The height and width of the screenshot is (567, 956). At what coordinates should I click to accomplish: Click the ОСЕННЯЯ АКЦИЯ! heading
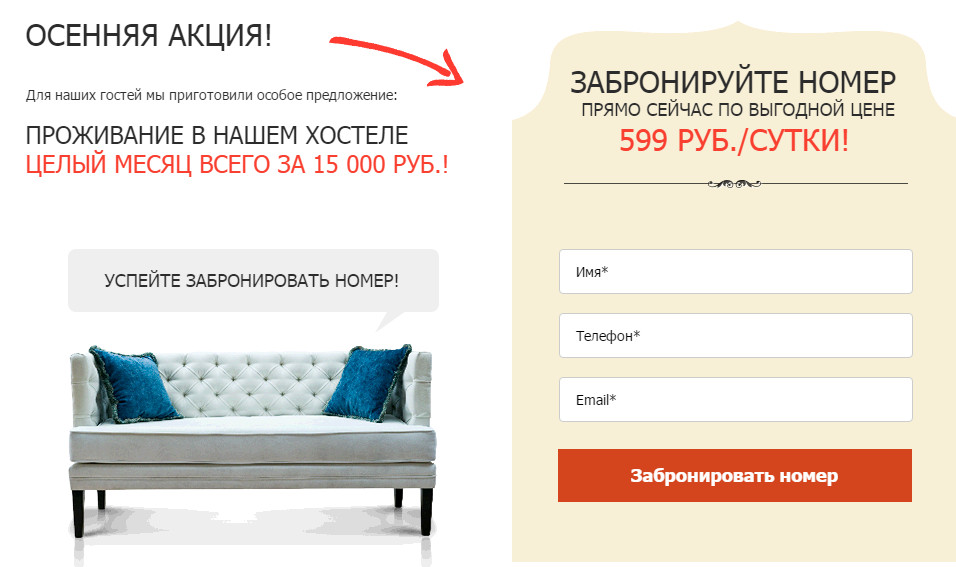point(149,35)
